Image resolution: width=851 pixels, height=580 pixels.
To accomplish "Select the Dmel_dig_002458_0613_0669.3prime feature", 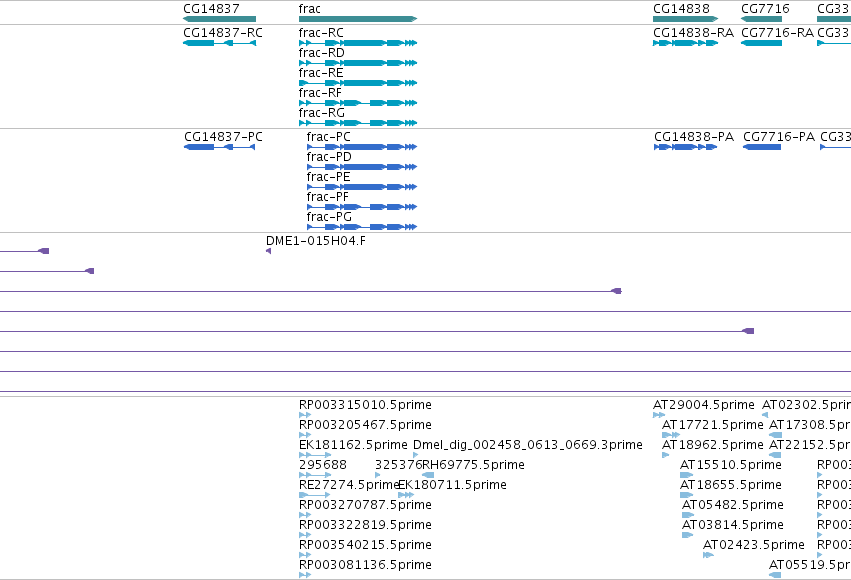I will coord(416,455).
